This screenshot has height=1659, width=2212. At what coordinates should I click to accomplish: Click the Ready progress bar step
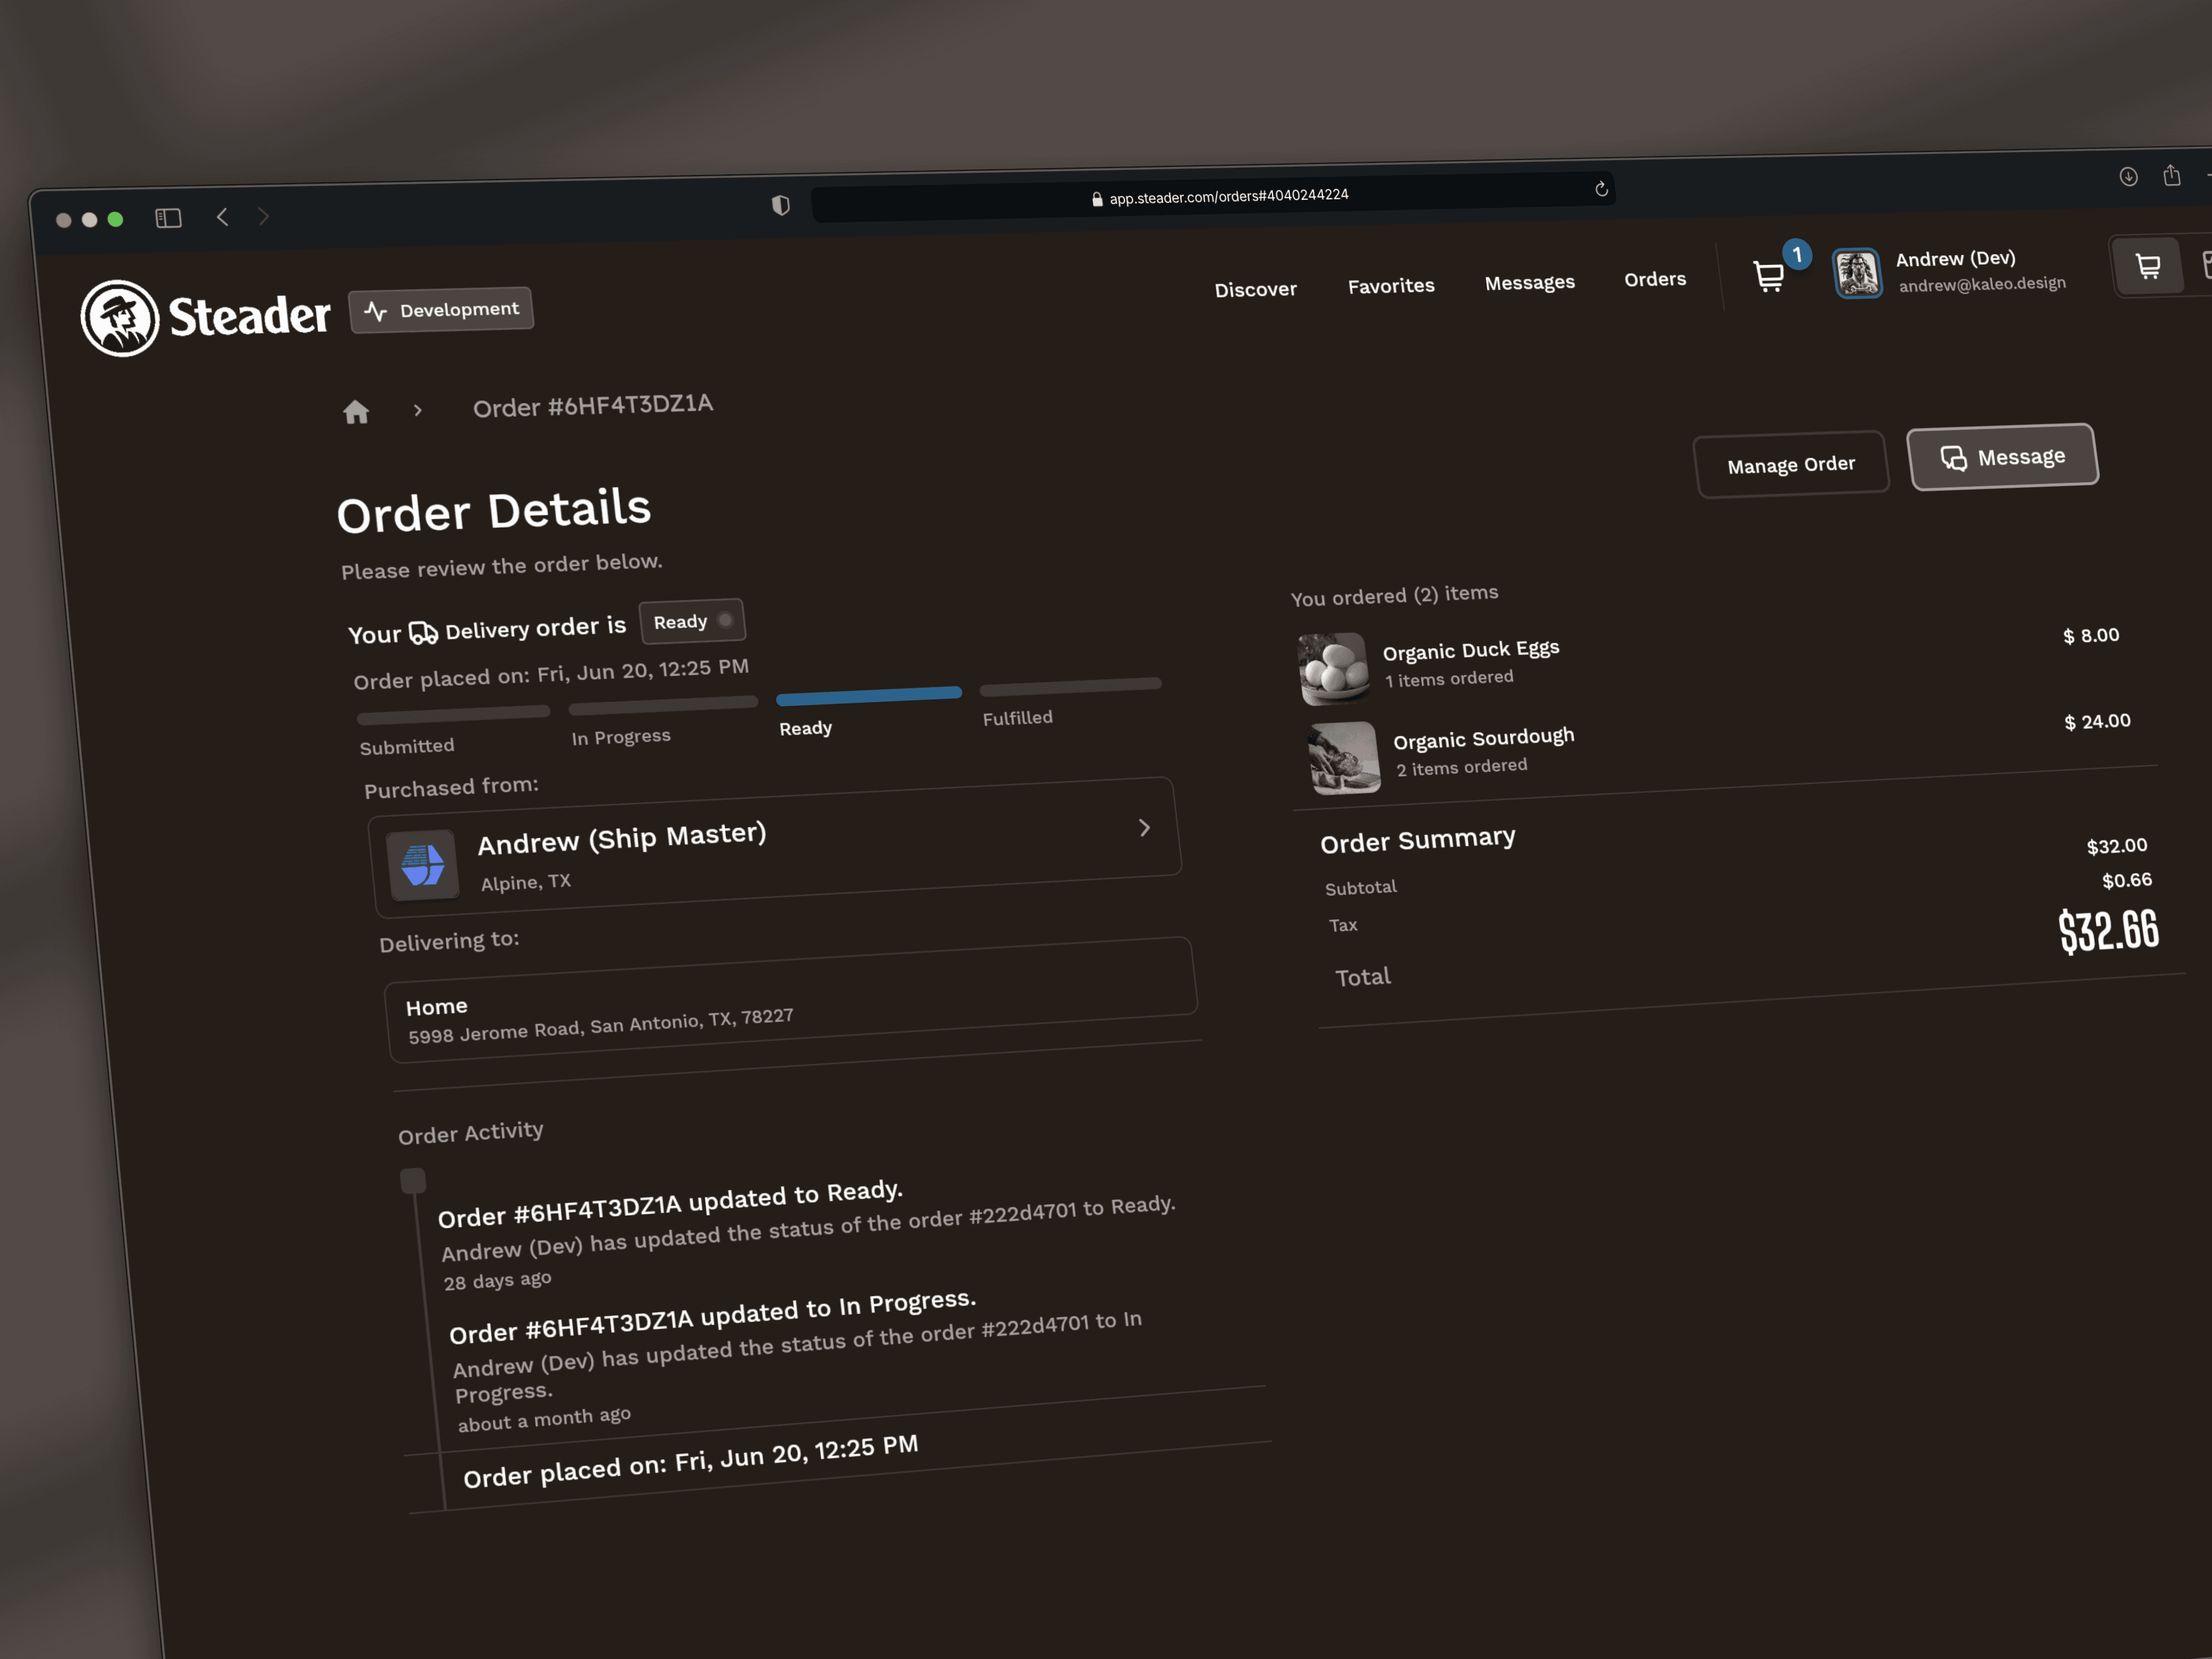868,694
